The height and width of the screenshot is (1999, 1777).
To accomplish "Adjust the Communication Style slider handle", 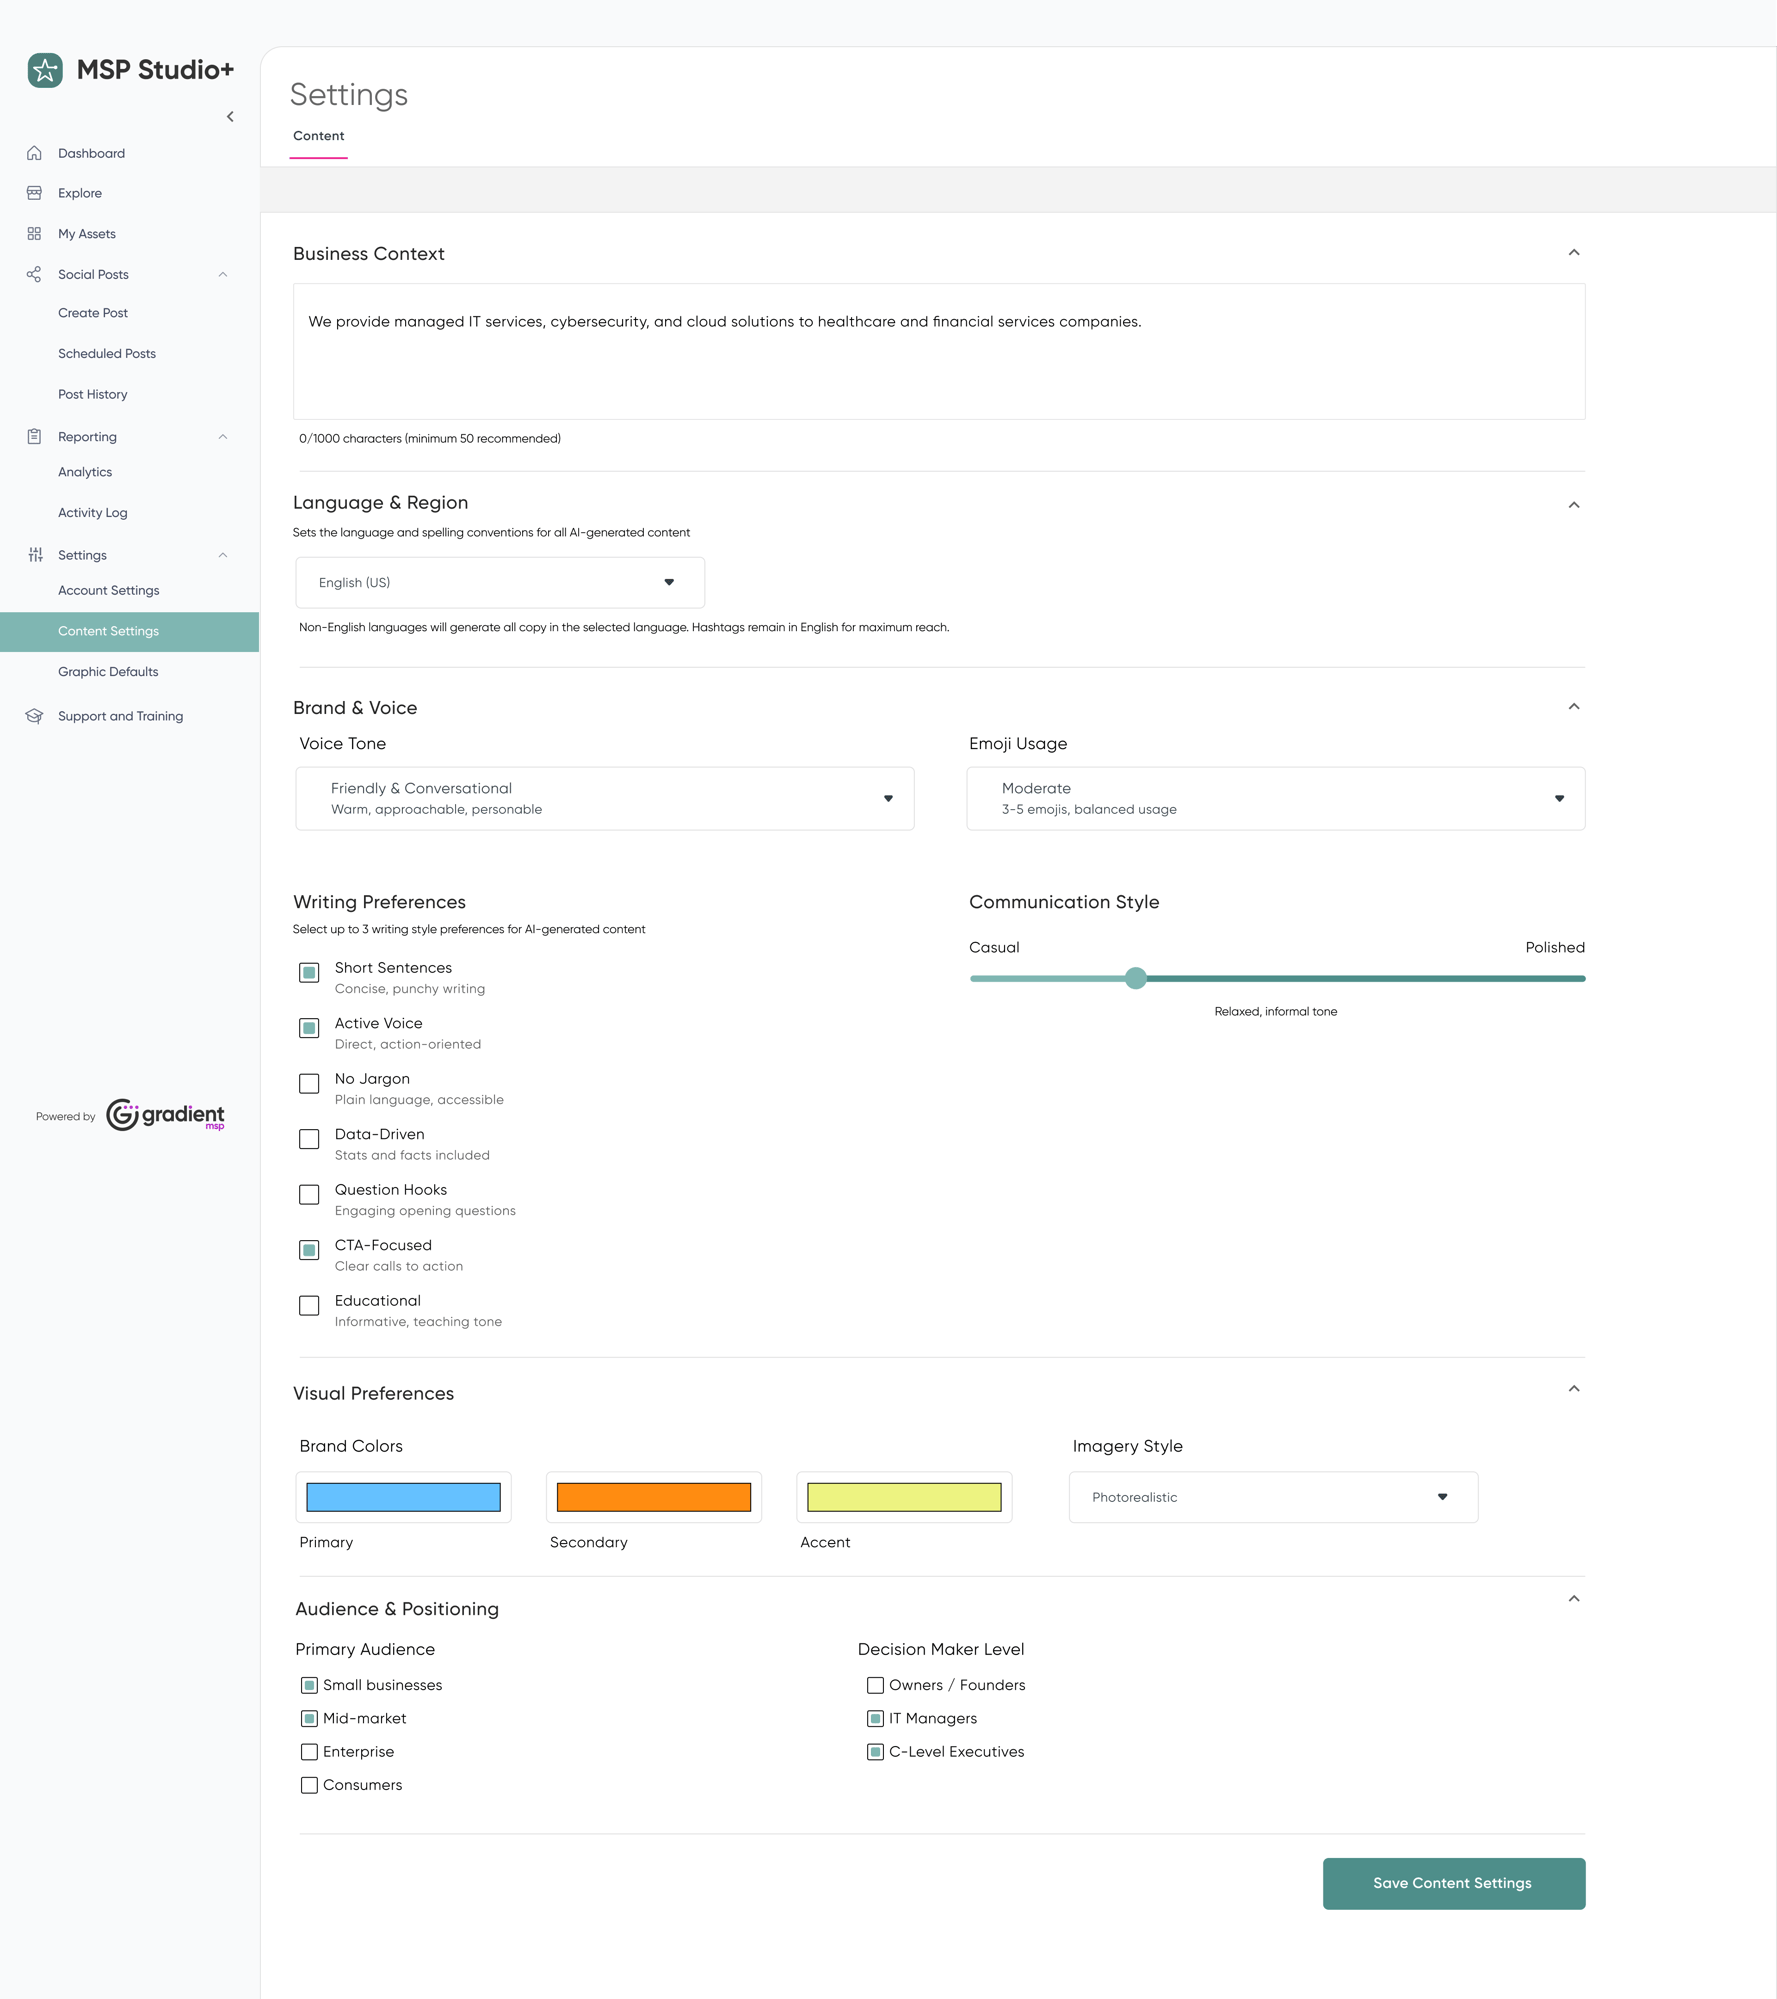I will [1135, 978].
